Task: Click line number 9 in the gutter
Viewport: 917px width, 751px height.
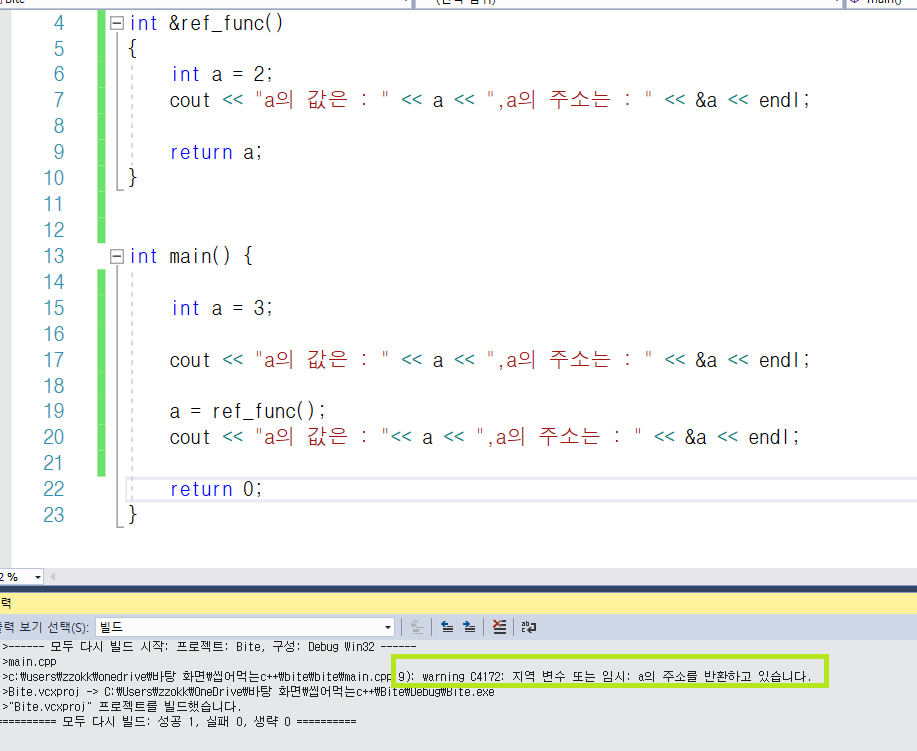Action: (x=58, y=152)
